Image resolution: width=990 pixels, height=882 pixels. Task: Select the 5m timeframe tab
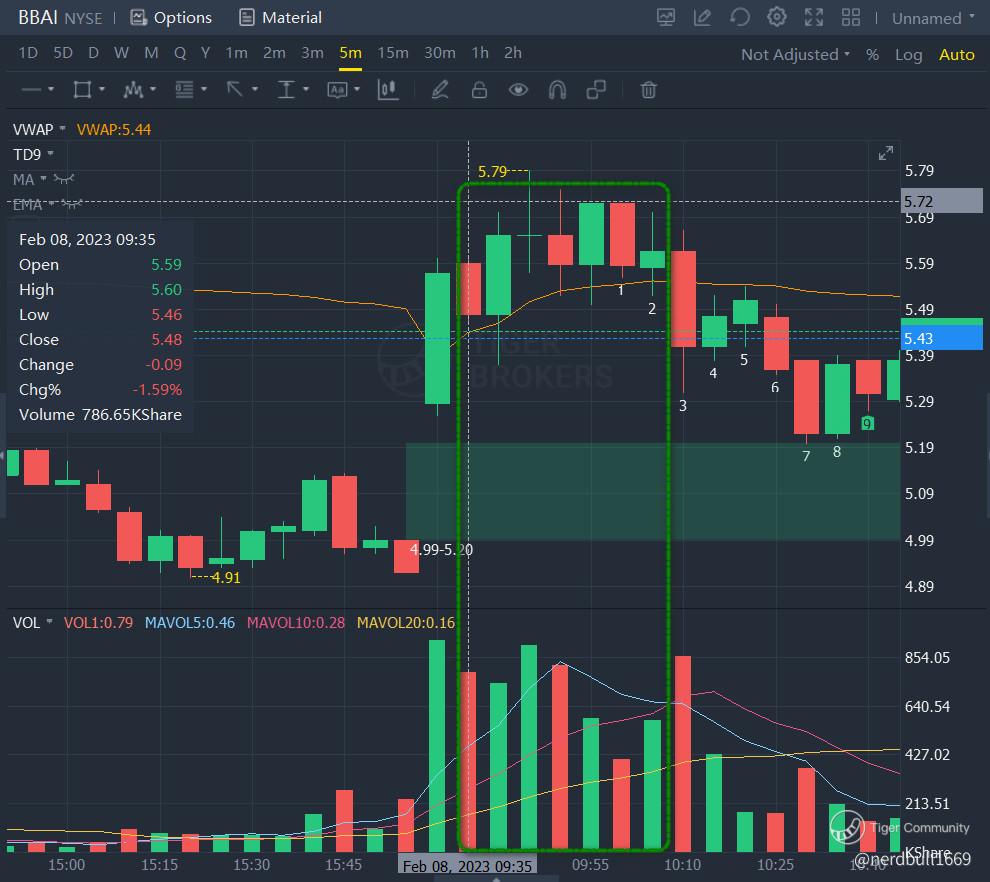point(350,53)
